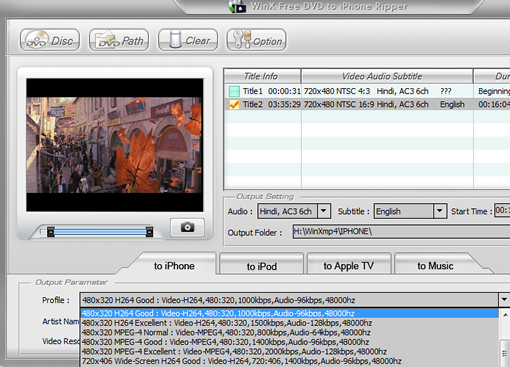Click the right trim handle on preview slider
510x367 pixels.
click(x=150, y=232)
